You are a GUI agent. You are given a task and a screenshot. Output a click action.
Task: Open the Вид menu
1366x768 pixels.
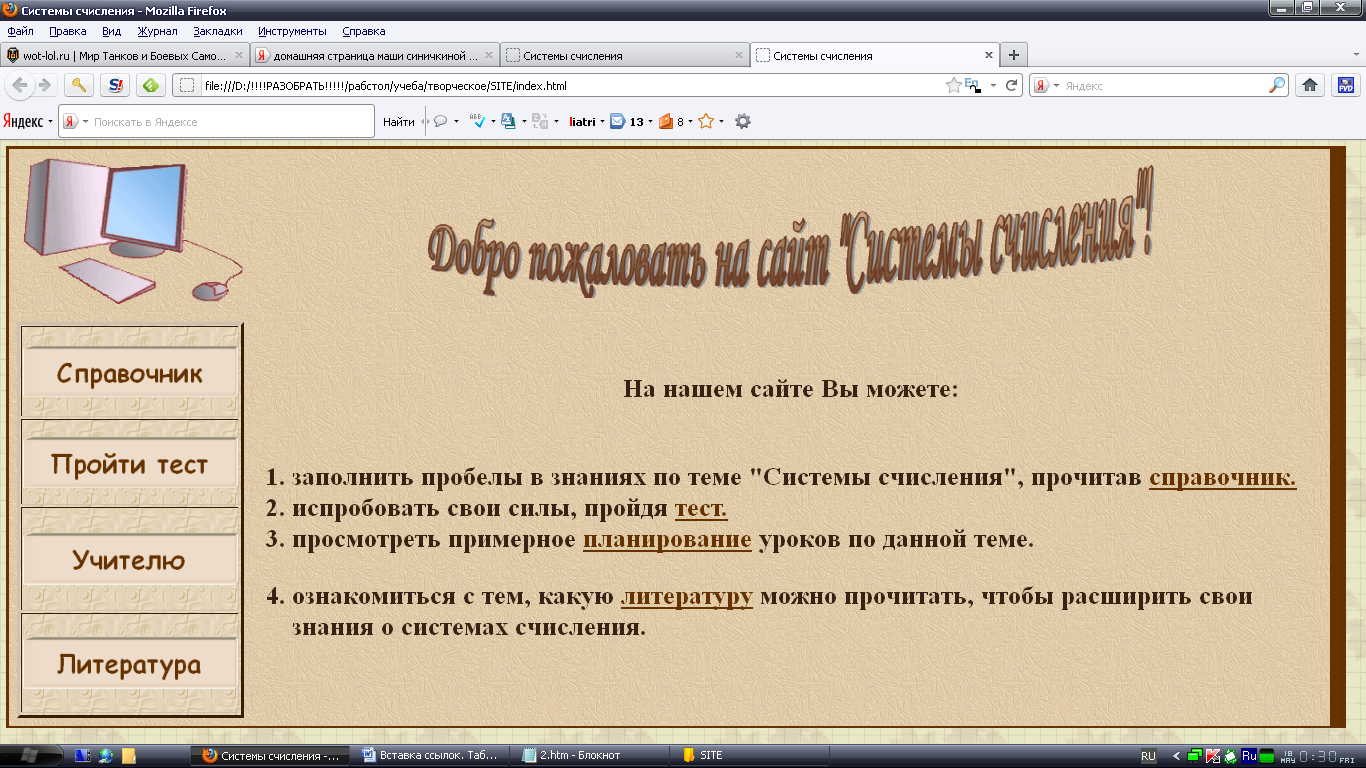[112, 31]
